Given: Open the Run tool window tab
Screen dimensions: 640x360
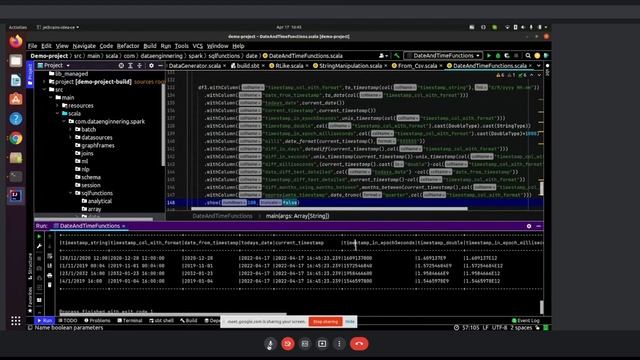Looking at the screenshot, I should (x=44, y=321).
